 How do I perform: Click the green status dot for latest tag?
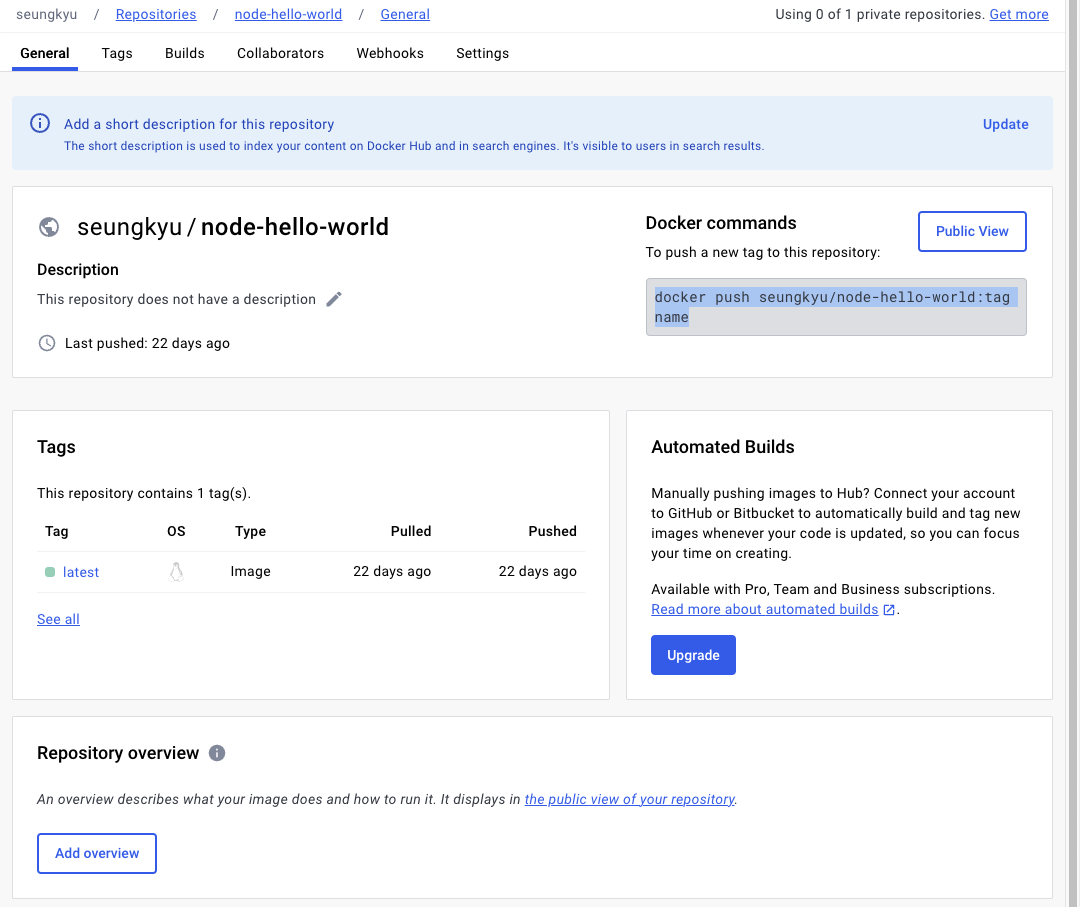50,572
